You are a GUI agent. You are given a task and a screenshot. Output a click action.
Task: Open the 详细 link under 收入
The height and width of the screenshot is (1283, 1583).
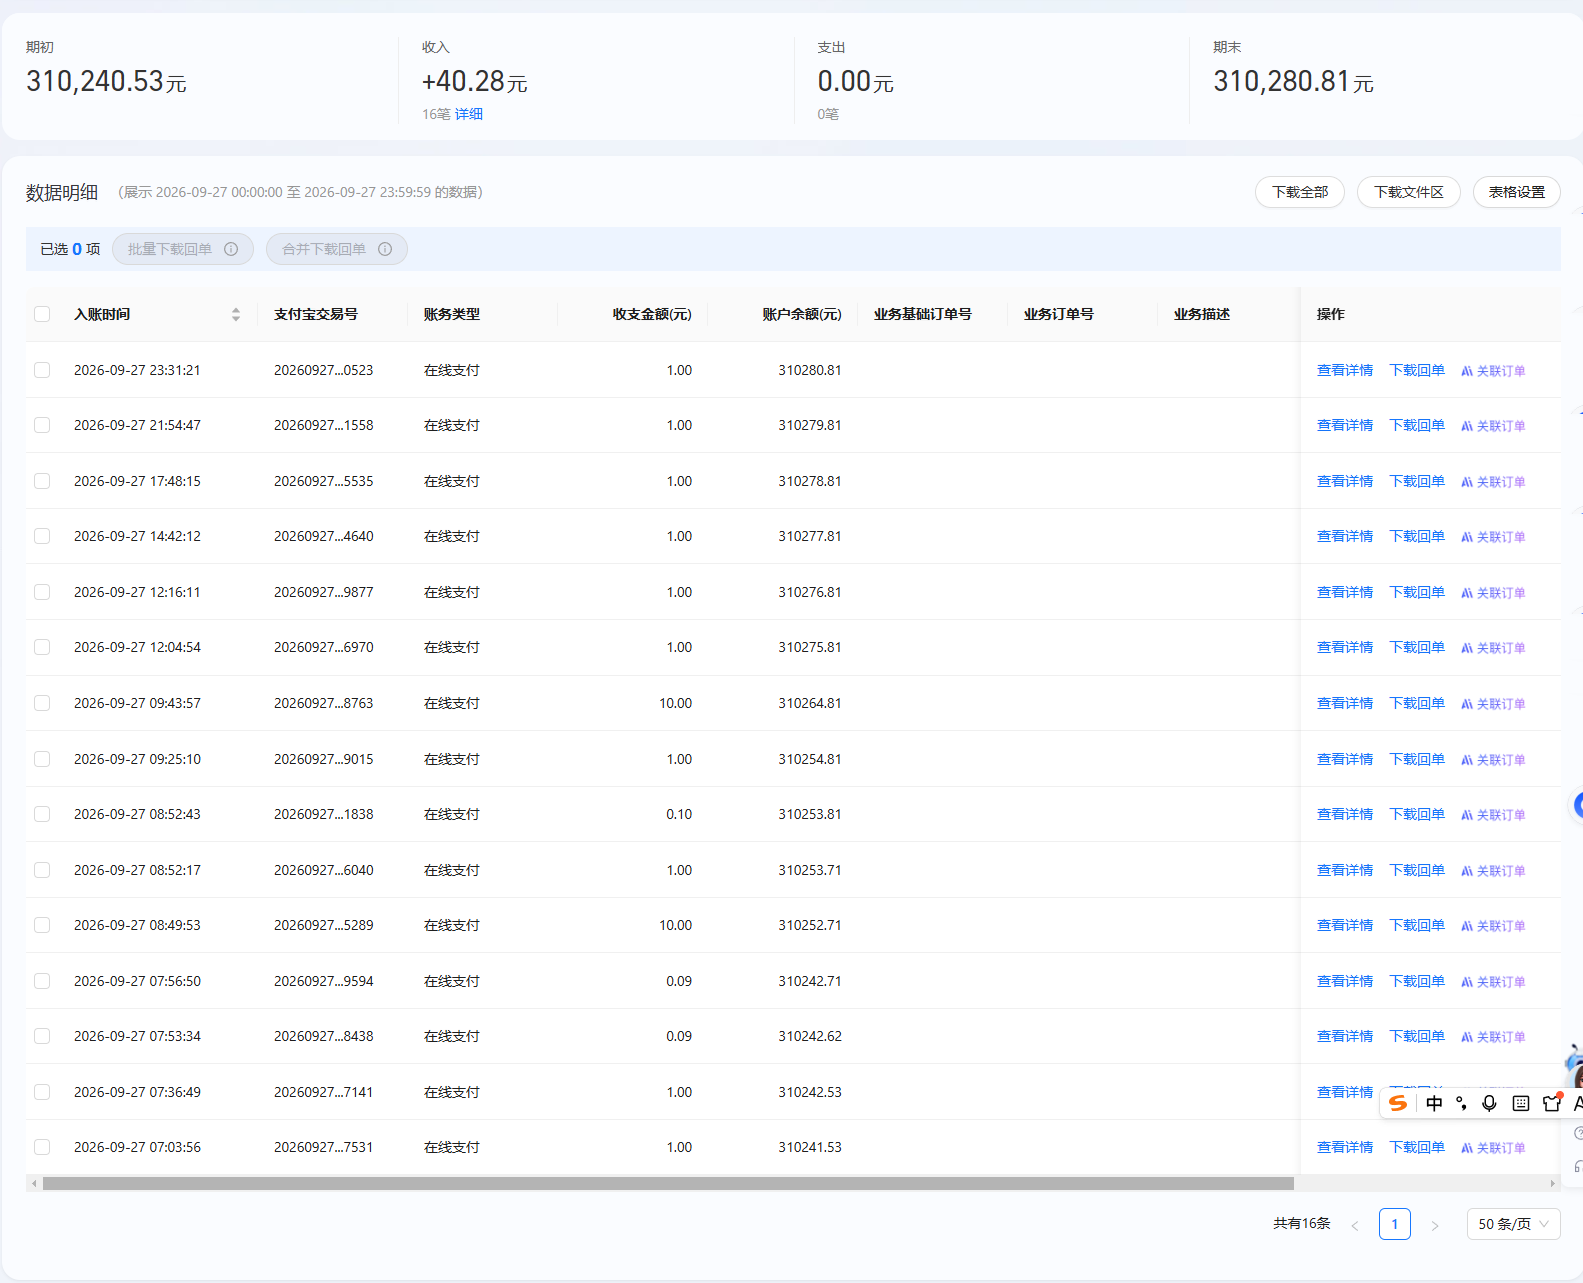click(469, 114)
